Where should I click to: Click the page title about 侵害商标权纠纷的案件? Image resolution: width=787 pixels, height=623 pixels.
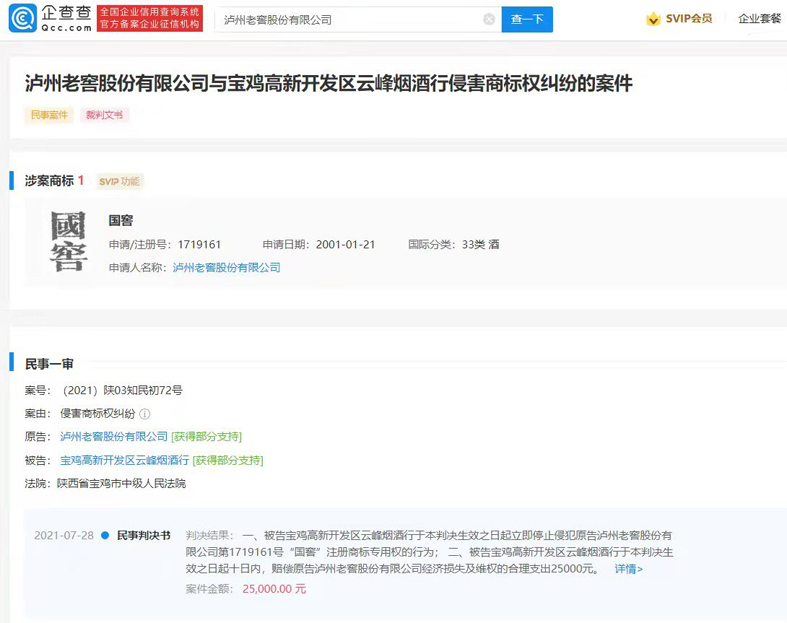click(x=329, y=83)
